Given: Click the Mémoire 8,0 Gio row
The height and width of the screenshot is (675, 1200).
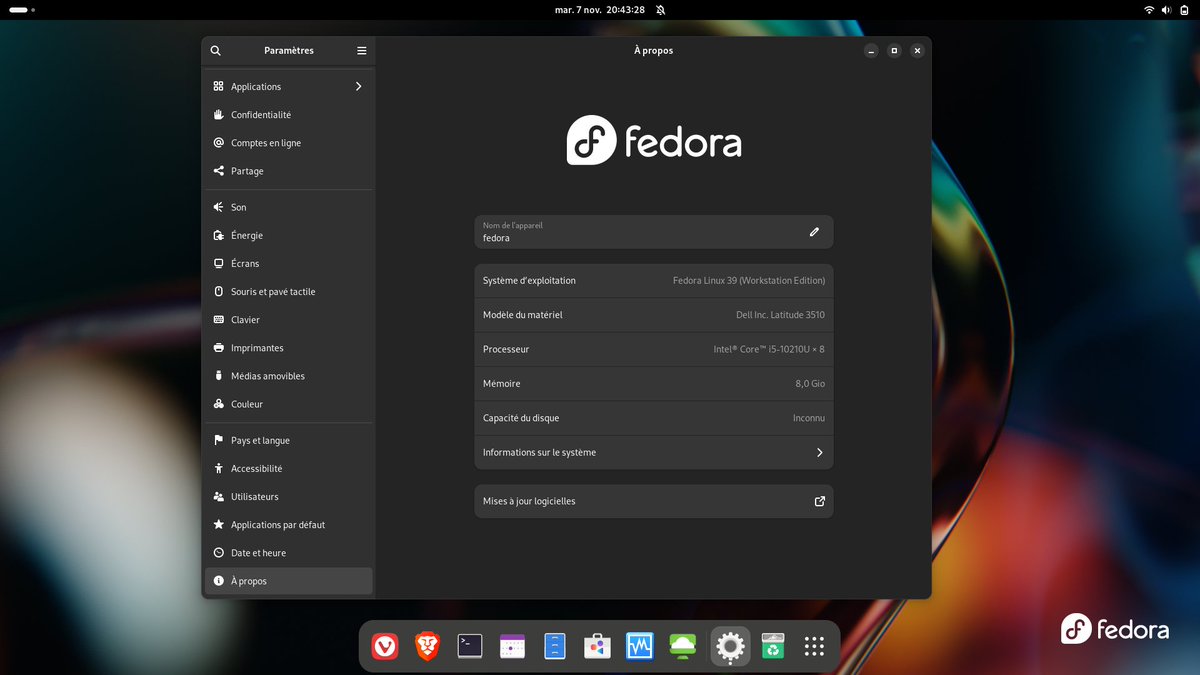Looking at the screenshot, I should click(654, 383).
